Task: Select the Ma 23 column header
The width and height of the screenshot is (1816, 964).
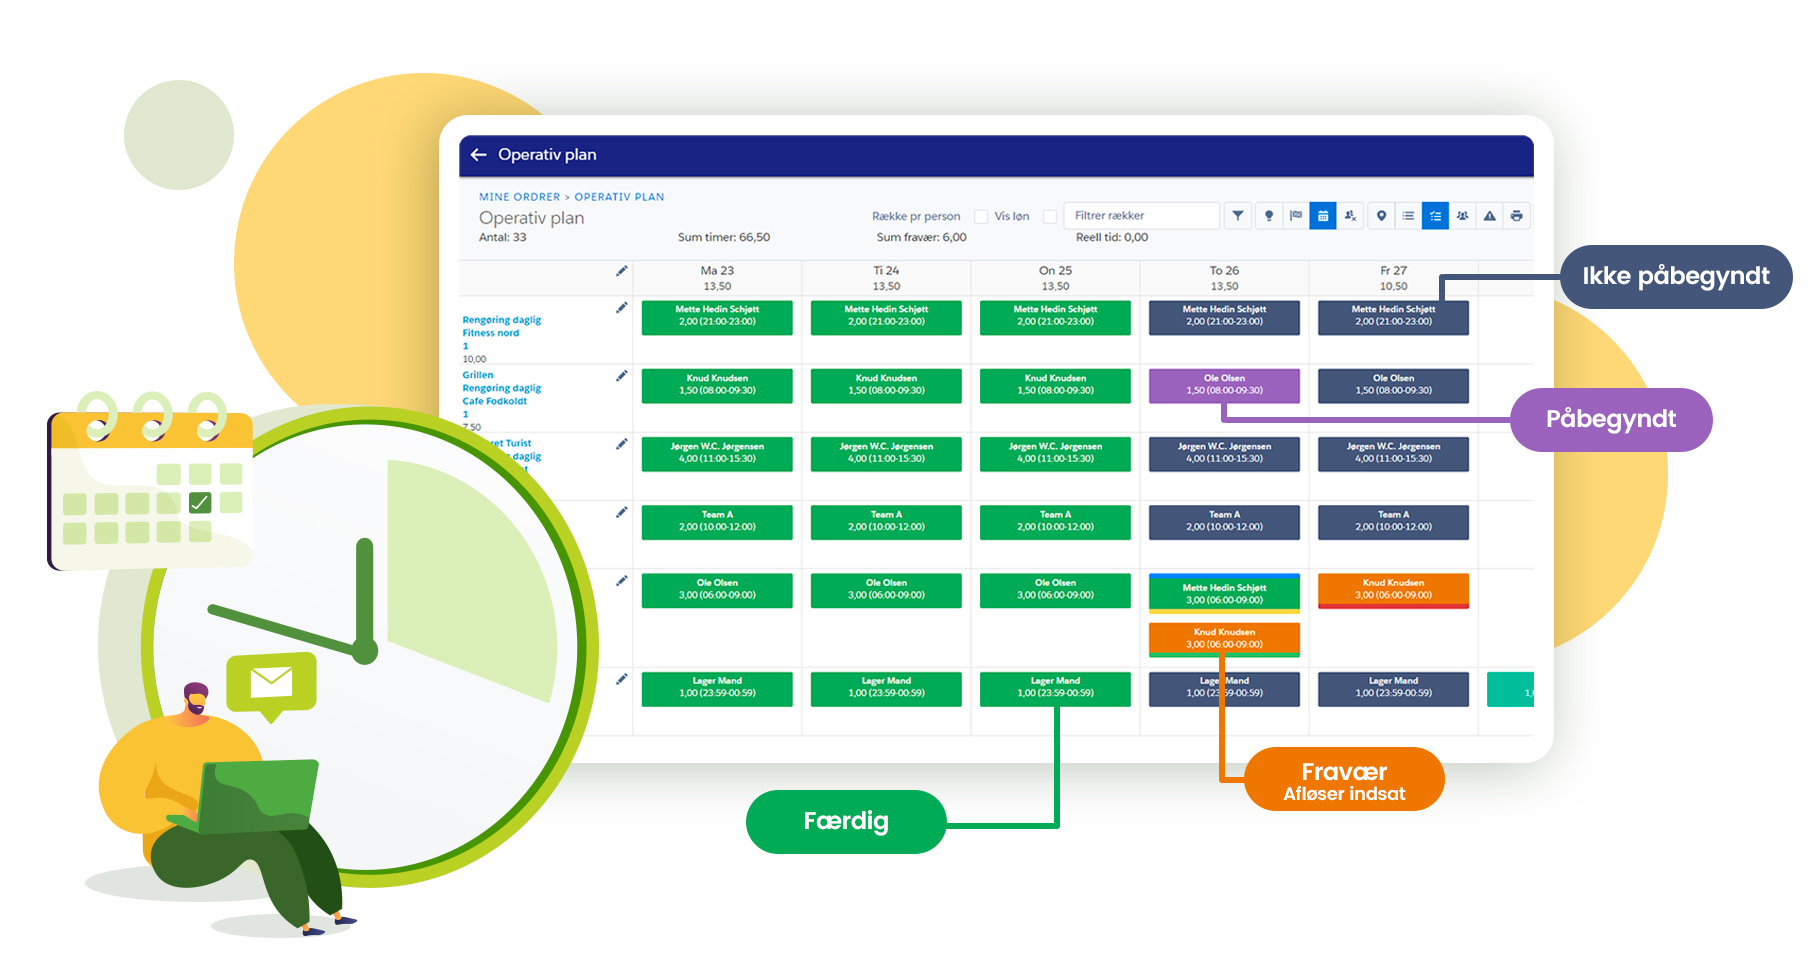Action: point(717,278)
